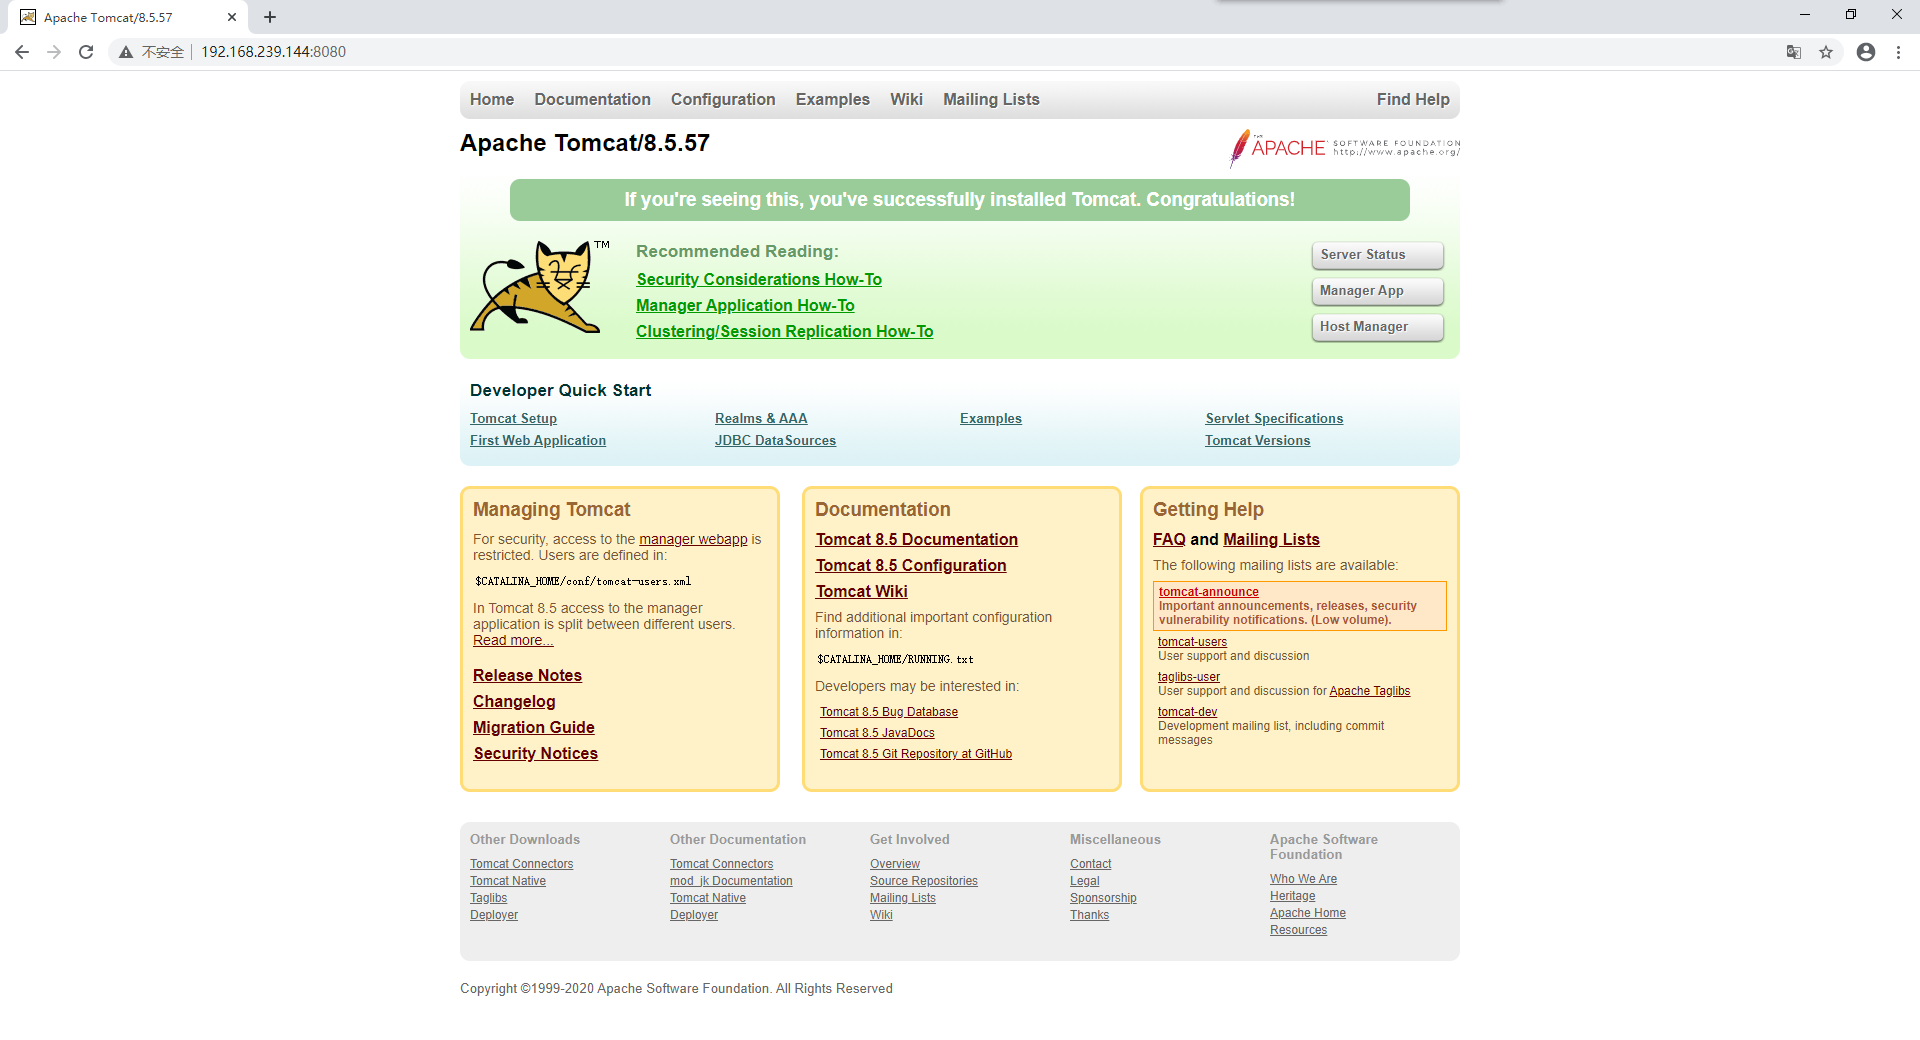The width and height of the screenshot is (1920, 1040).
Task: Open Tomcat 8.5 Configuration link
Action: pyautogui.click(x=911, y=566)
